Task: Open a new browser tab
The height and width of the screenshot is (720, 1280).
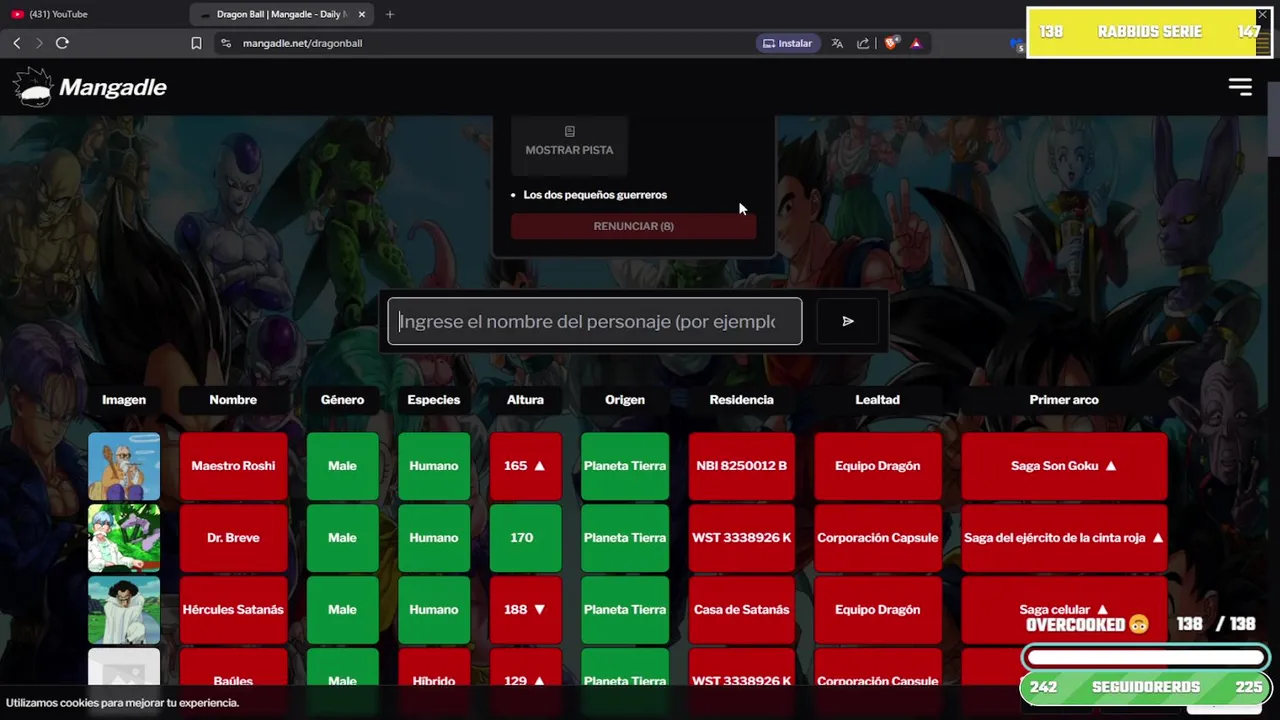Action: click(390, 14)
